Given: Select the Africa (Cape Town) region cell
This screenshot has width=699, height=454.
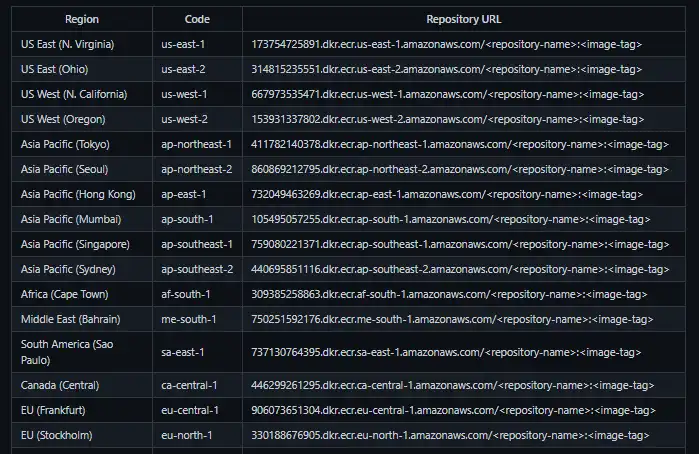Looking at the screenshot, I should point(82,294).
